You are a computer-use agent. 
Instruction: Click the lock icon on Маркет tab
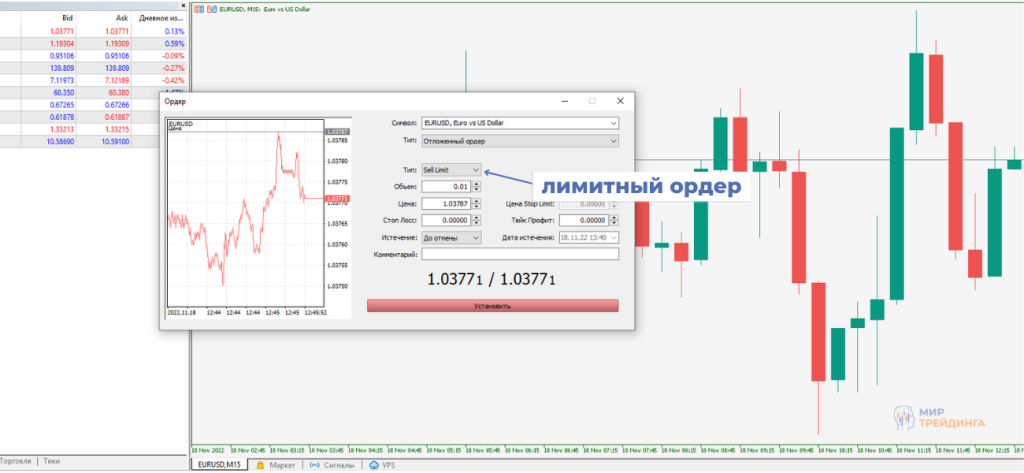pos(261,465)
